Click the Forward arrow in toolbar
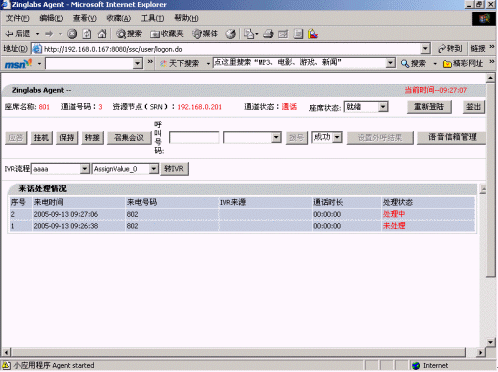498x372 pixels. (49, 34)
